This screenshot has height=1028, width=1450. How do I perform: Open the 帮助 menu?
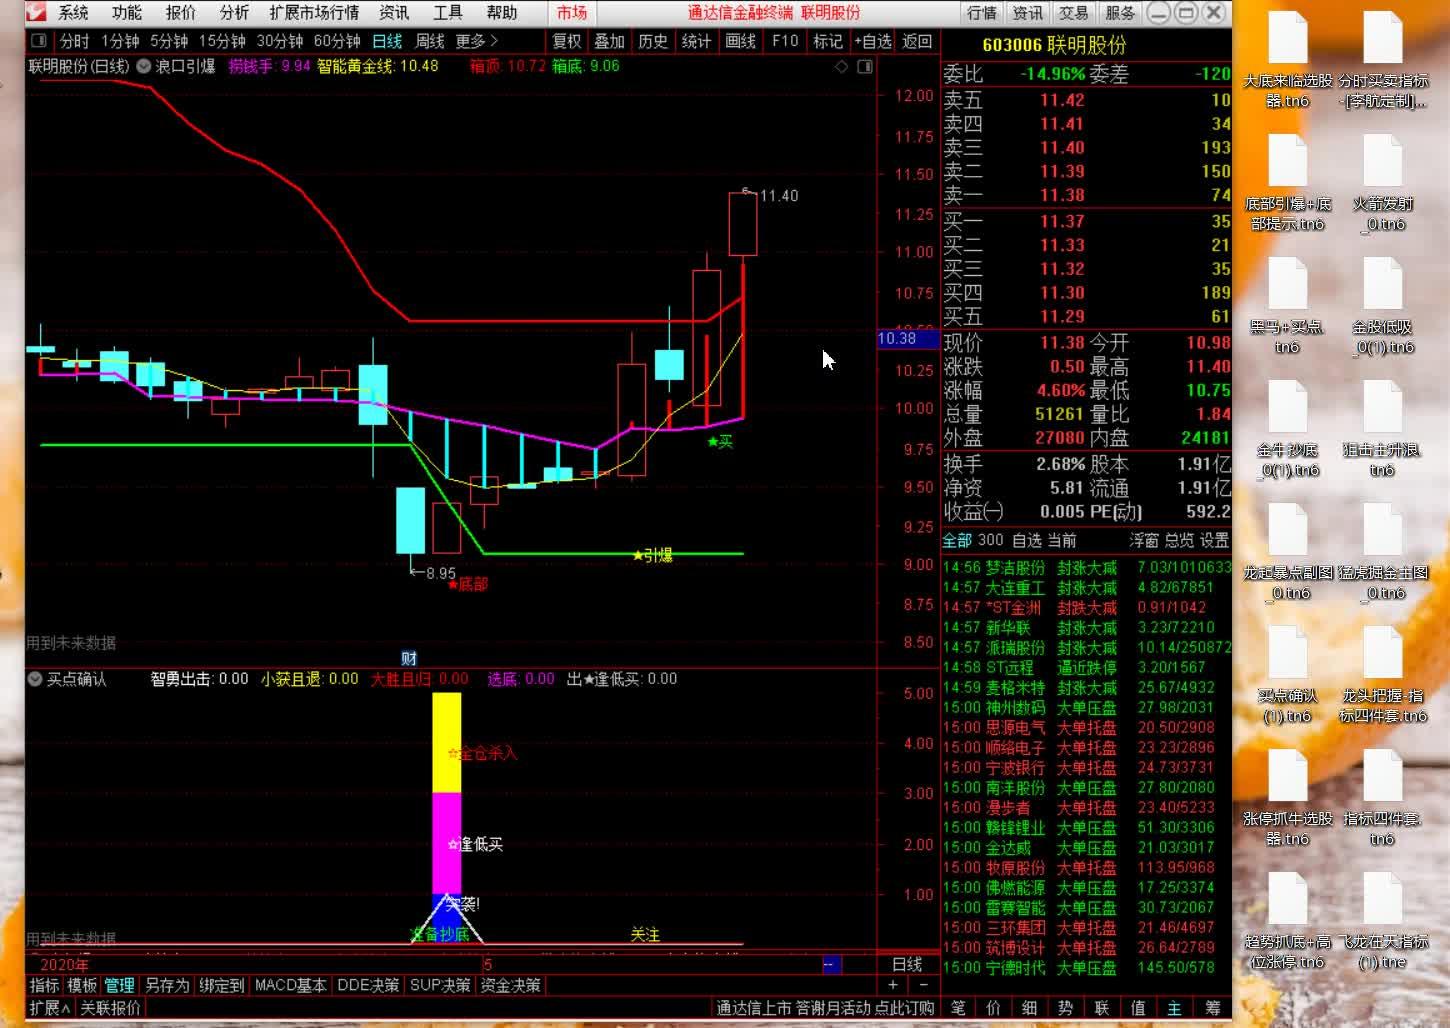501,13
